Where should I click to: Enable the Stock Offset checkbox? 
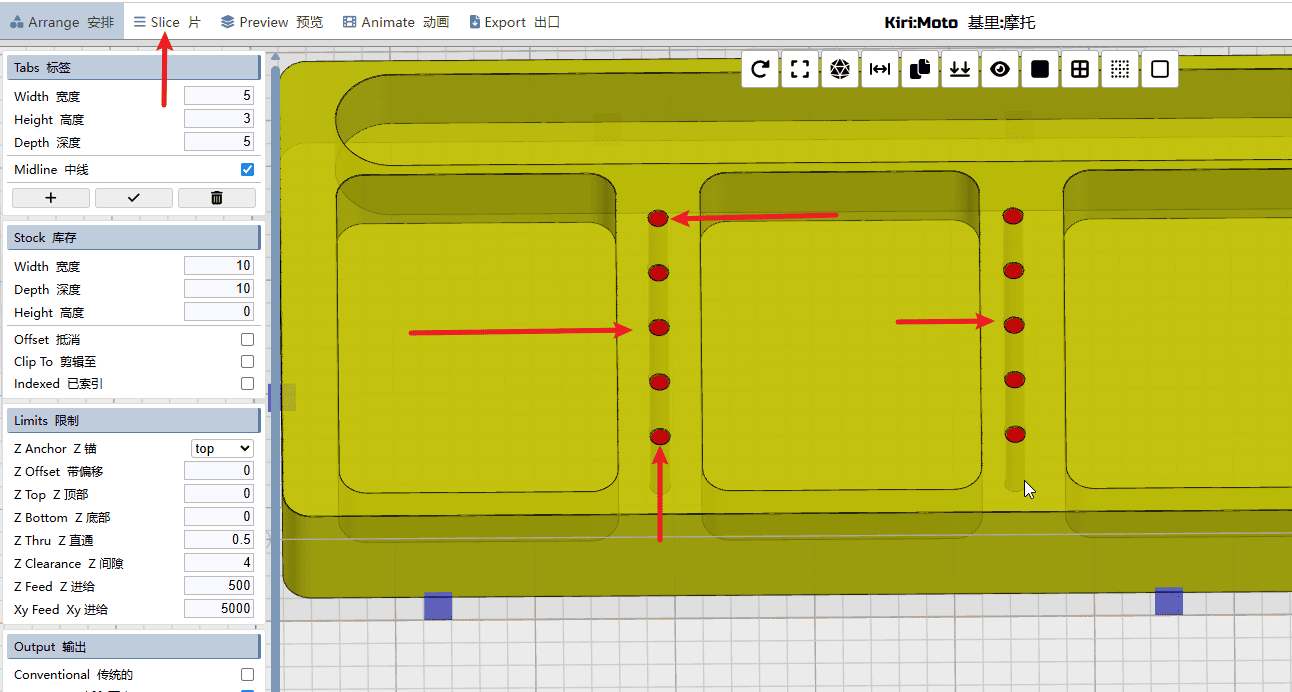[x=247, y=340]
